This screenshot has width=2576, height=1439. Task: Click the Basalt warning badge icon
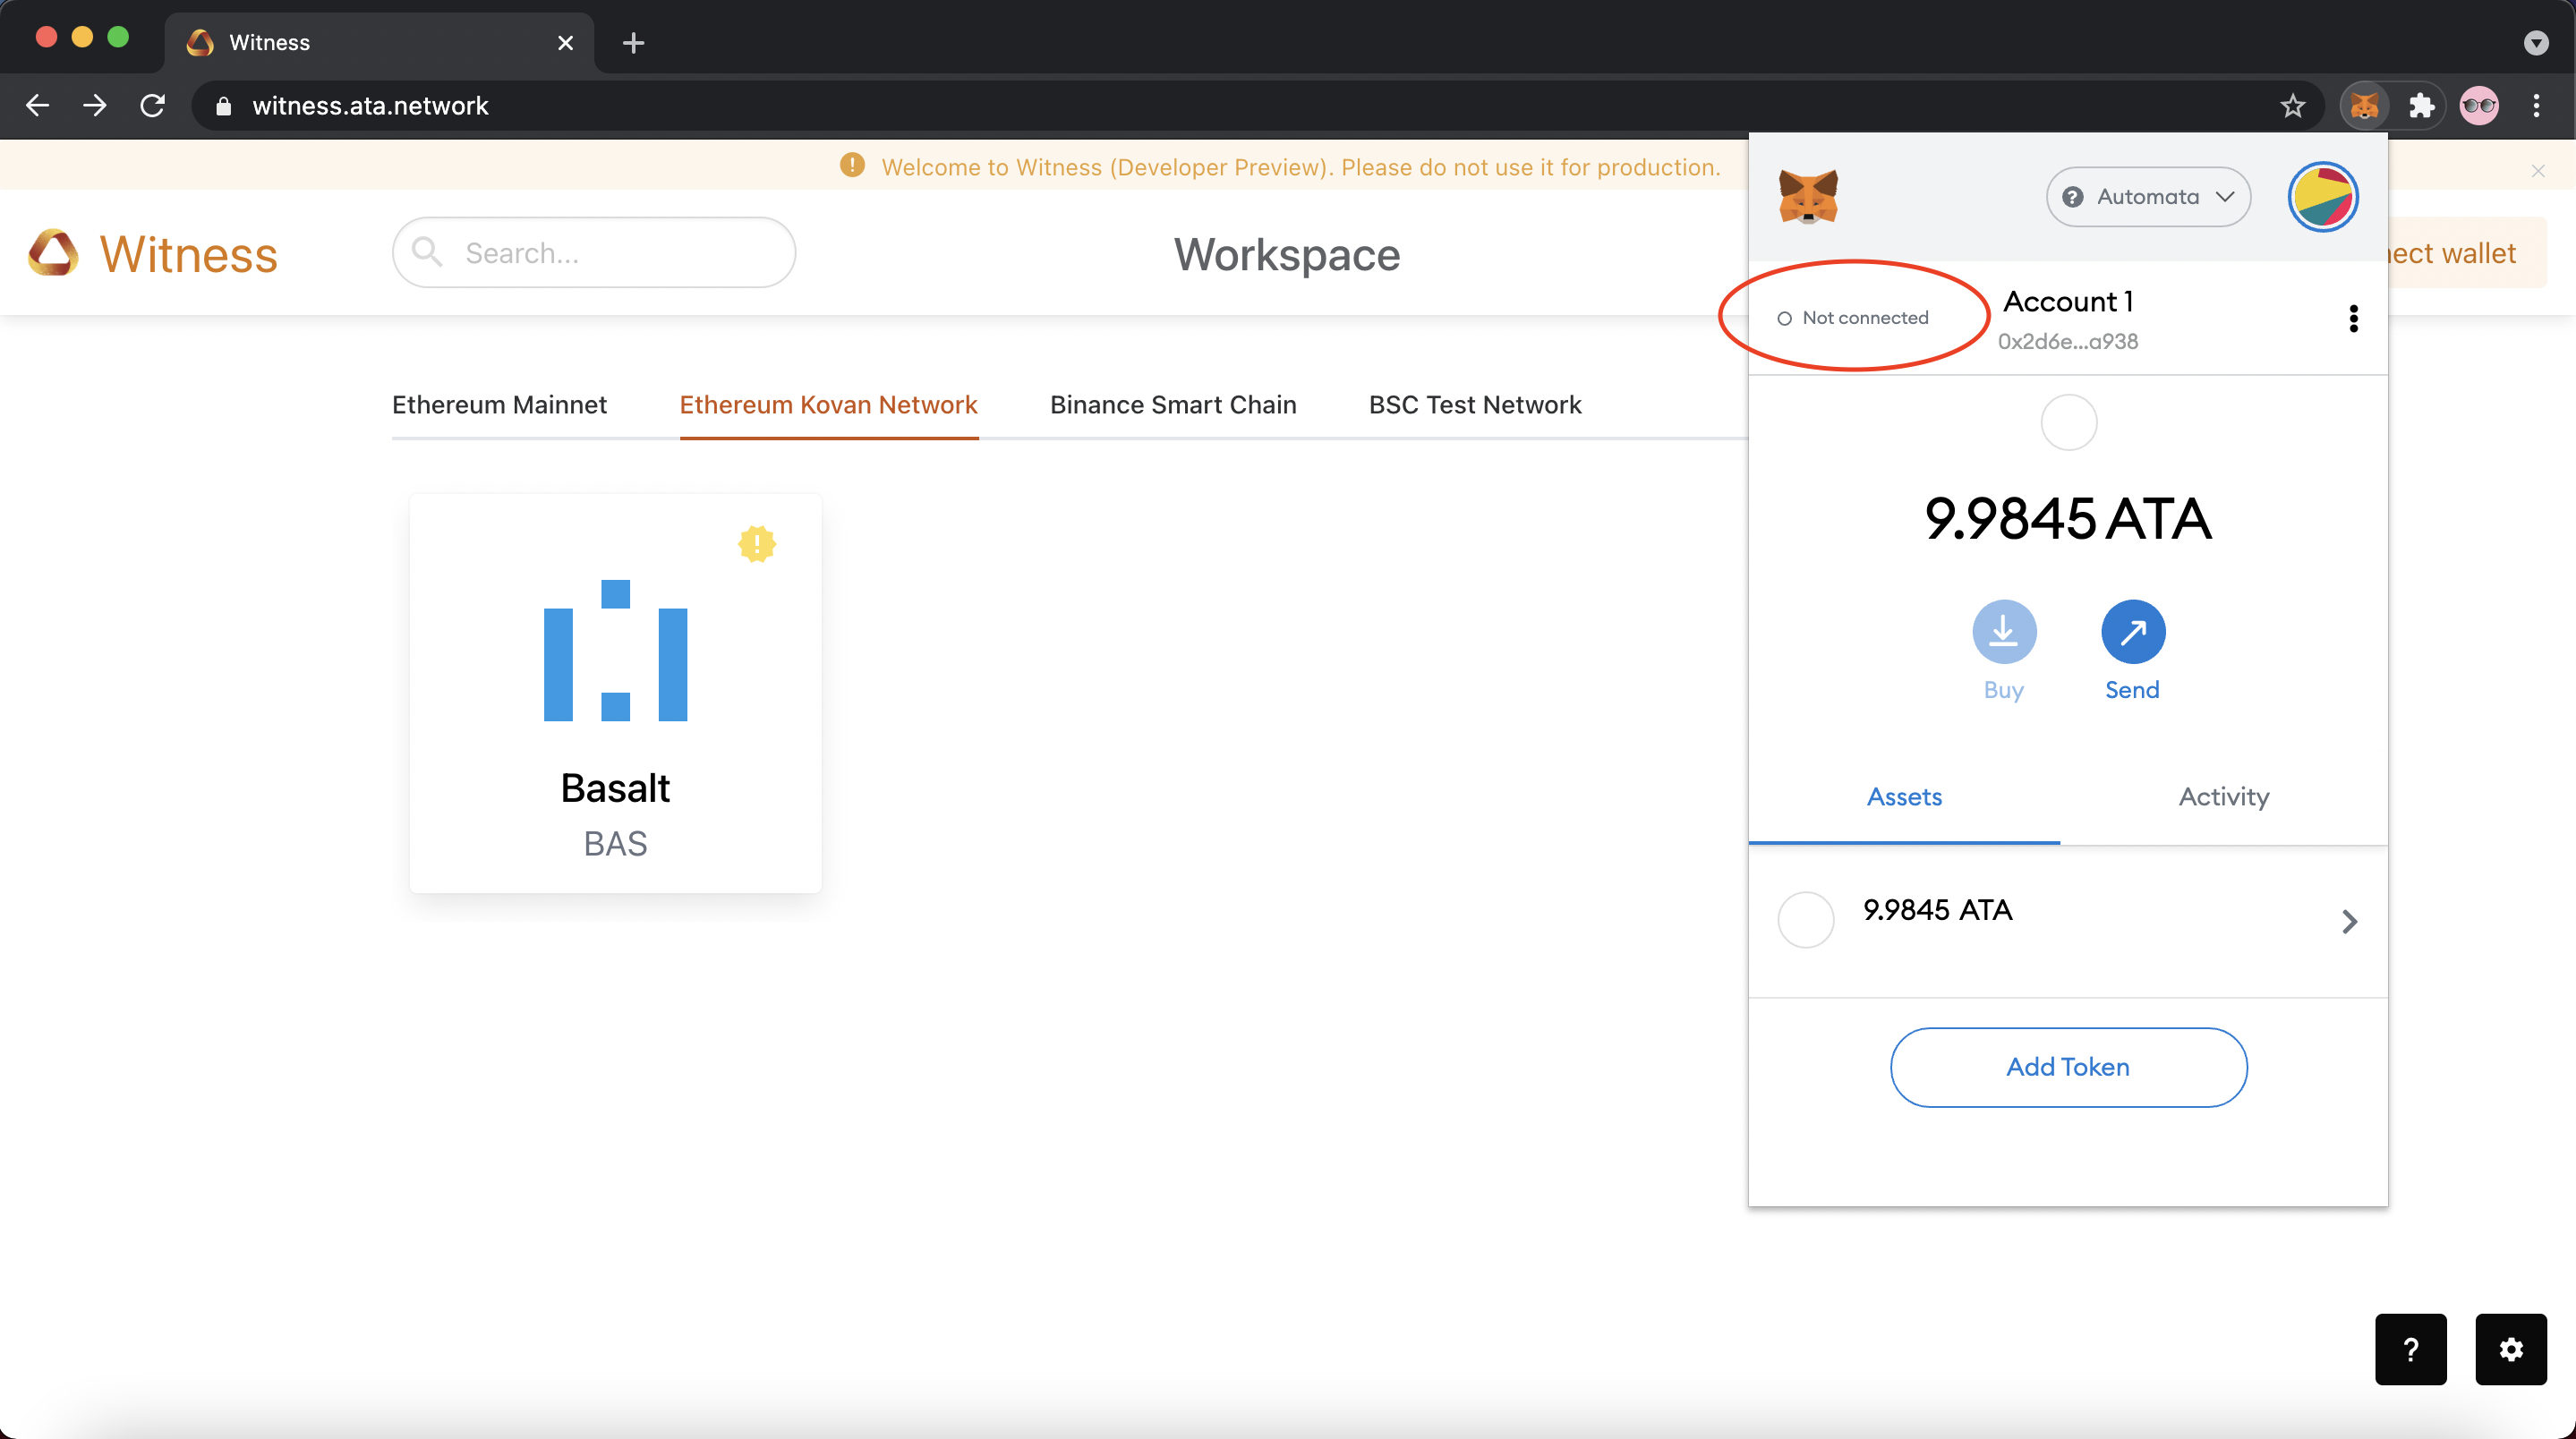(x=757, y=544)
